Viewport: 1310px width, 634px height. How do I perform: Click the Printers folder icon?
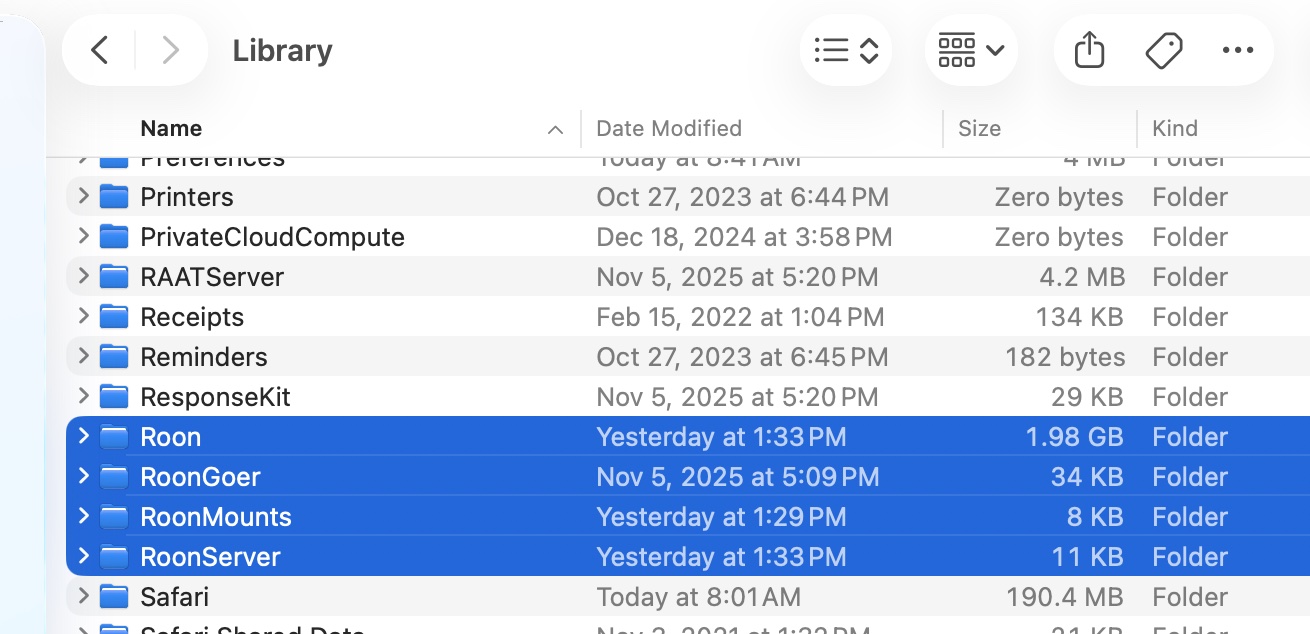point(115,197)
